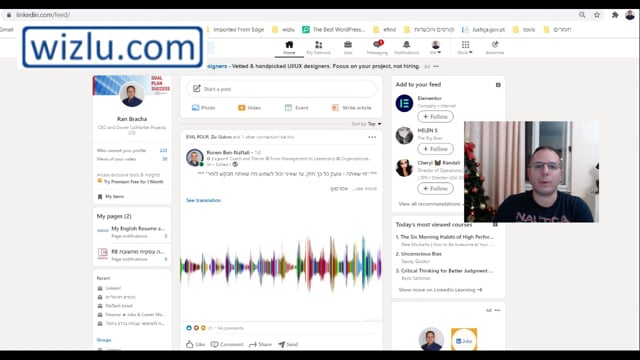
Task: Open the browser extensions puzzle icon
Action: pyautogui.click(x=615, y=15)
